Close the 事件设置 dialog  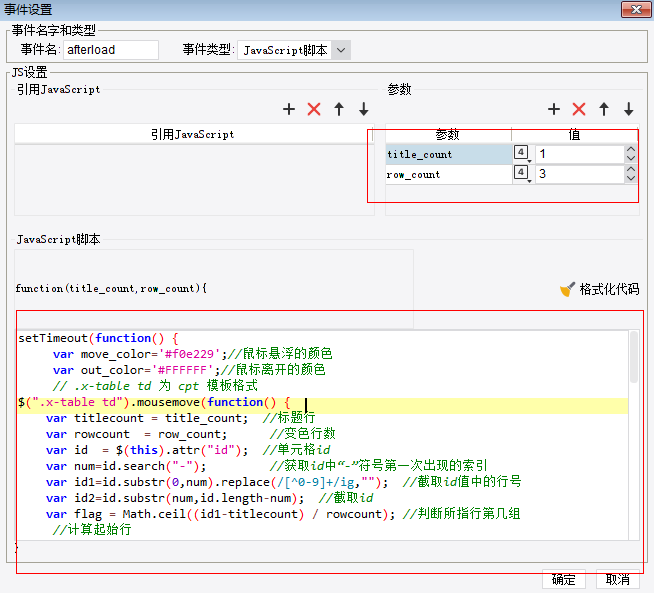point(636,9)
